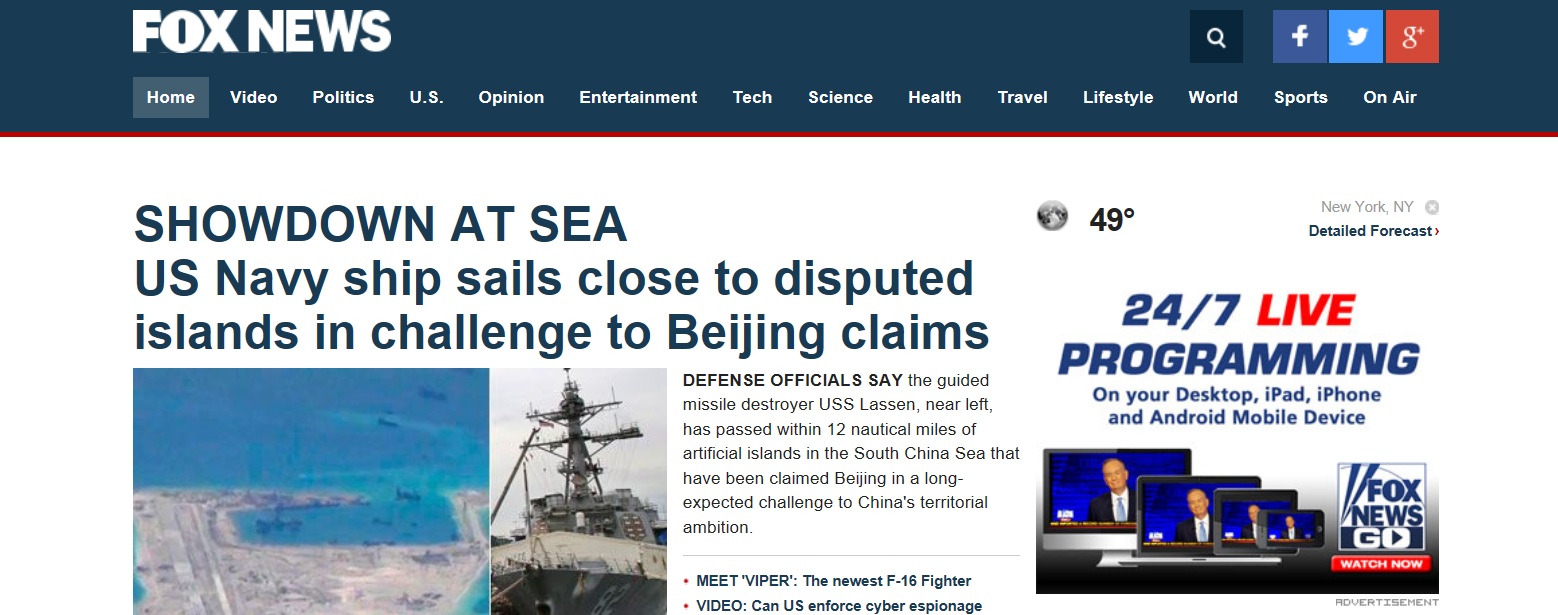This screenshot has width=1558, height=615.
Task: Navigate to the World section
Action: (1213, 97)
